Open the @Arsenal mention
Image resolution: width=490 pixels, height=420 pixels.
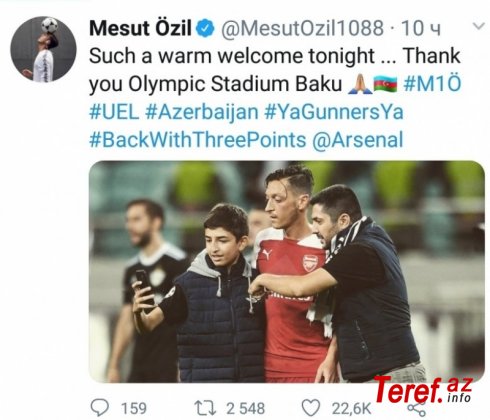(358, 140)
